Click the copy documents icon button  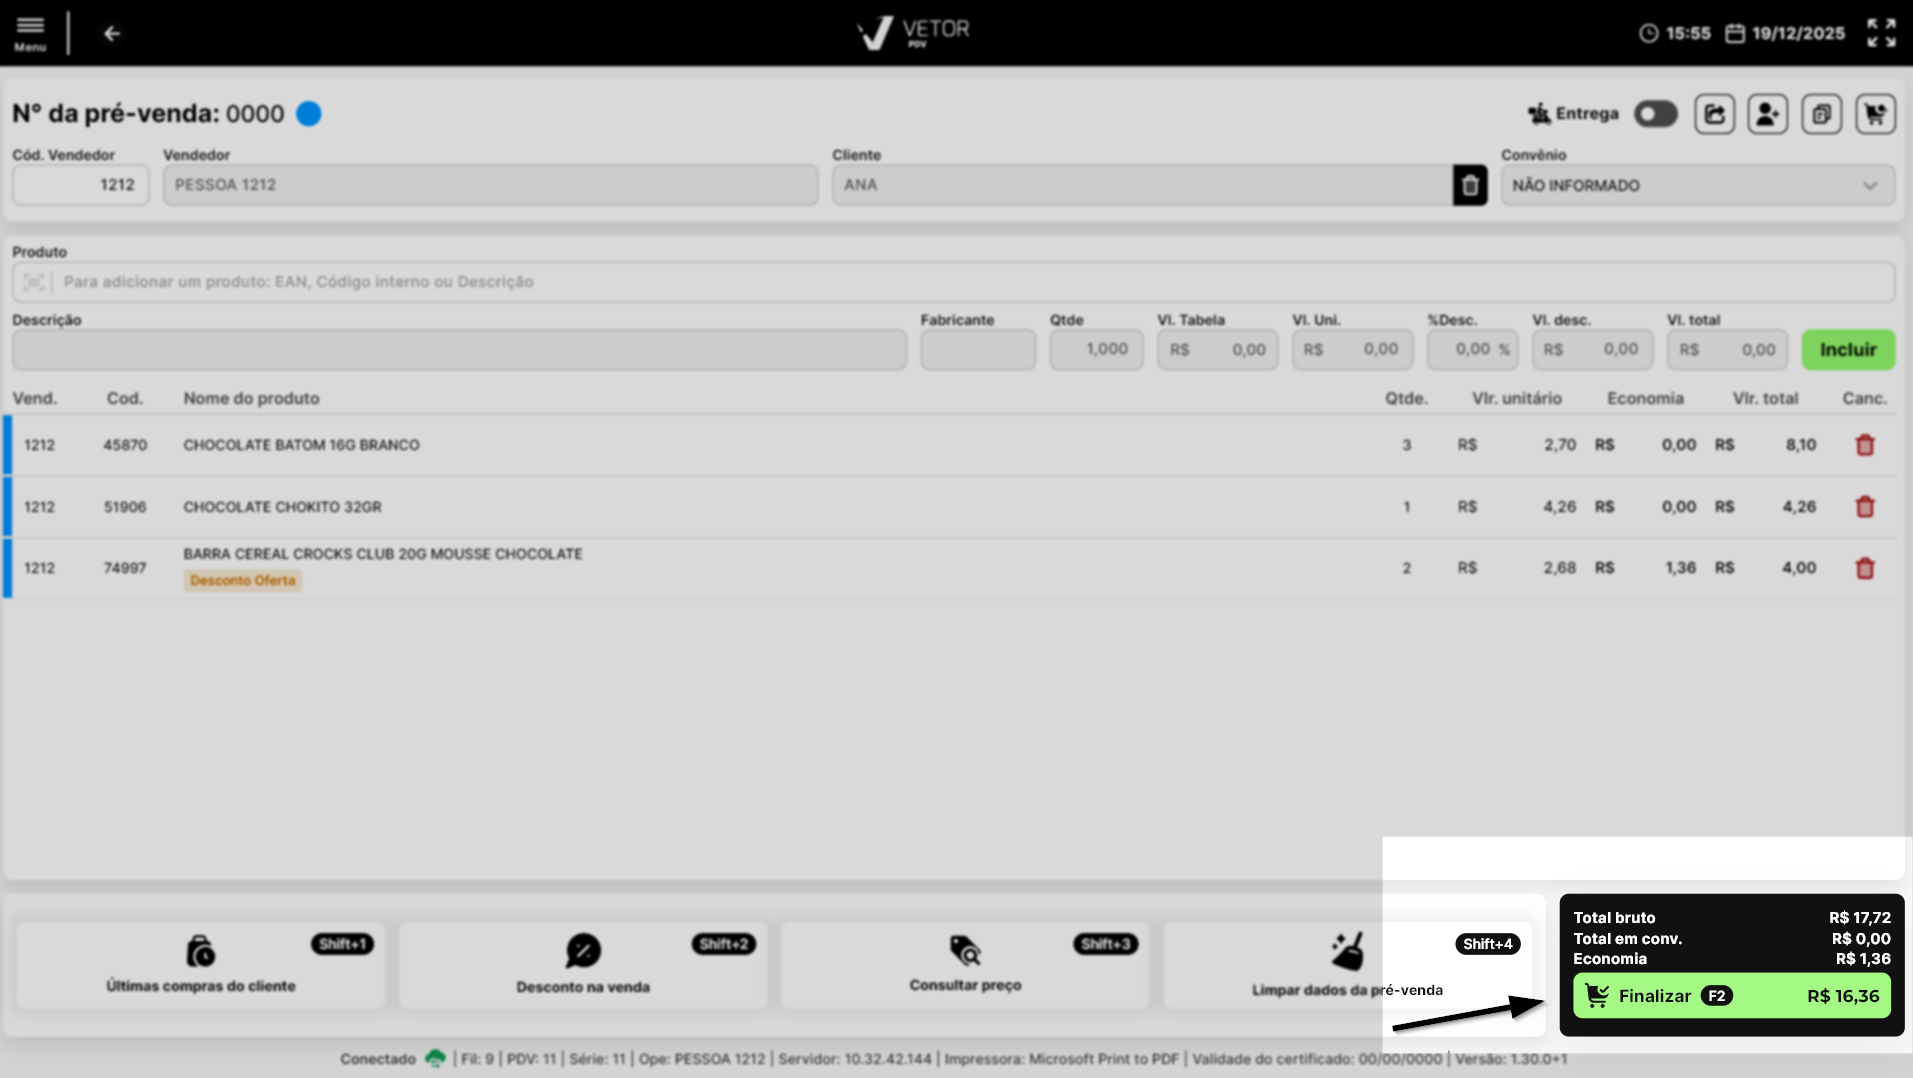pyautogui.click(x=1821, y=114)
